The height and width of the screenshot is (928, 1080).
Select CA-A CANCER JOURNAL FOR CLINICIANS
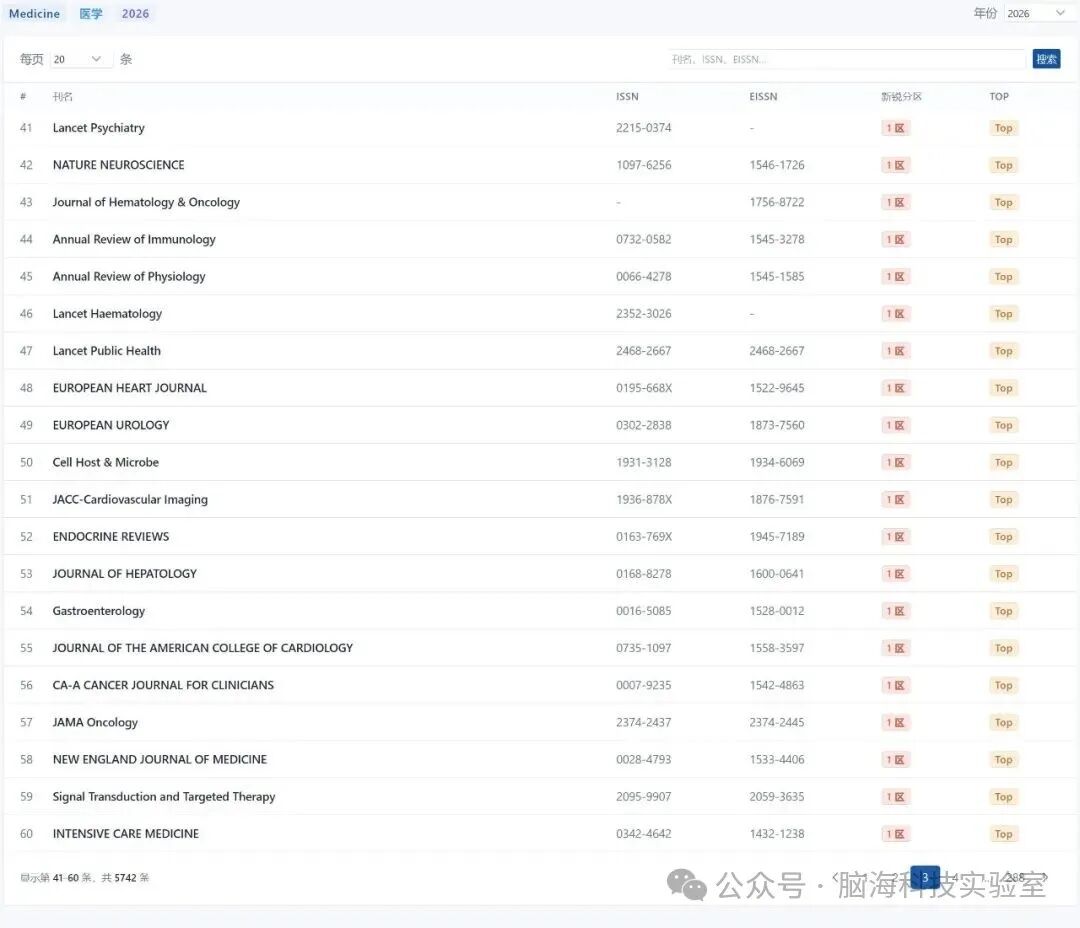point(163,685)
